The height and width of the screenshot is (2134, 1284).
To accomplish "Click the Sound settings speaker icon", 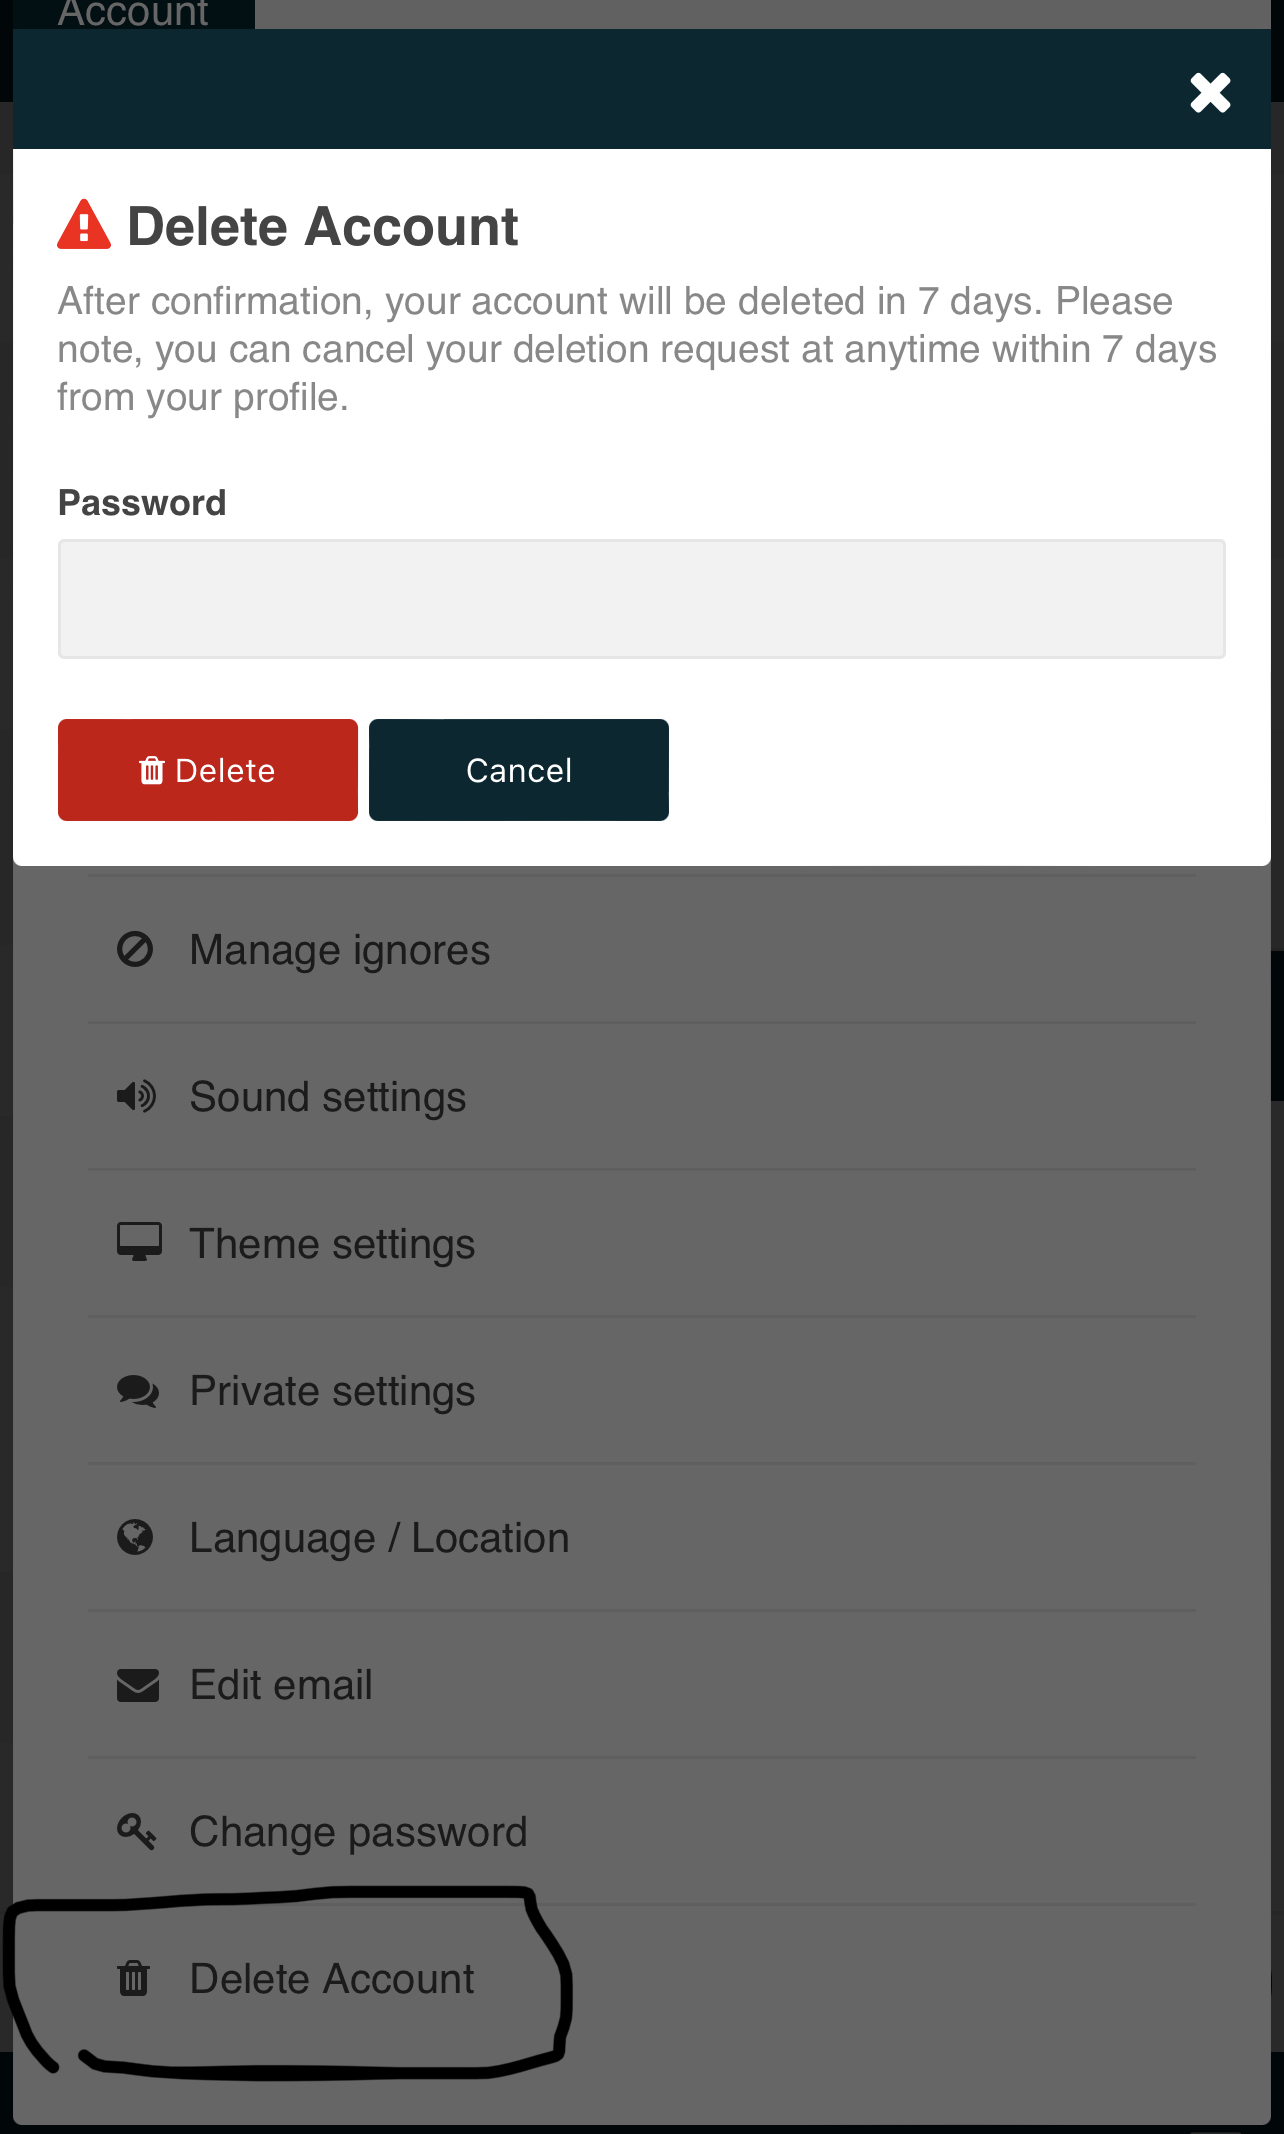I will click(x=136, y=1097).
